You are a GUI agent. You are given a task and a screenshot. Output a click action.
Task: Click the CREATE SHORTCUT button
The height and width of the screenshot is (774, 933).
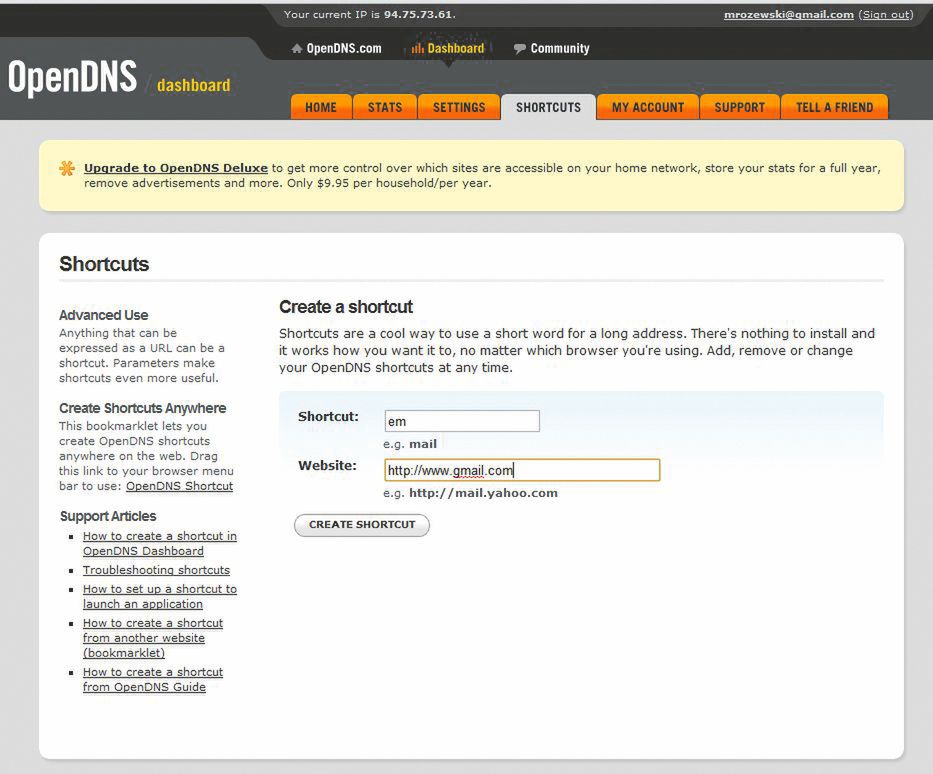click(x=362, y=525)
